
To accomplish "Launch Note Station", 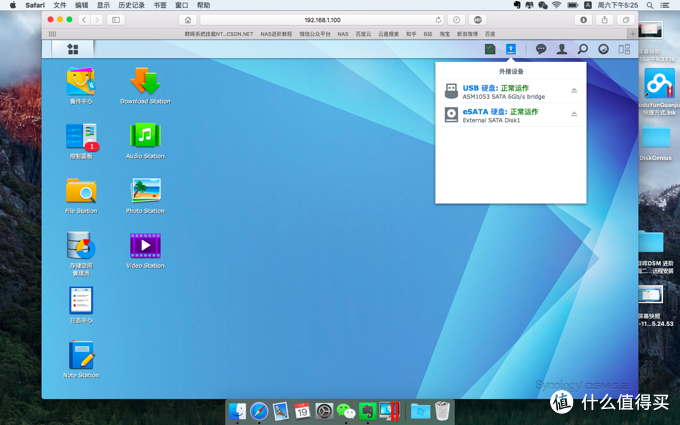I will (81, 355).
